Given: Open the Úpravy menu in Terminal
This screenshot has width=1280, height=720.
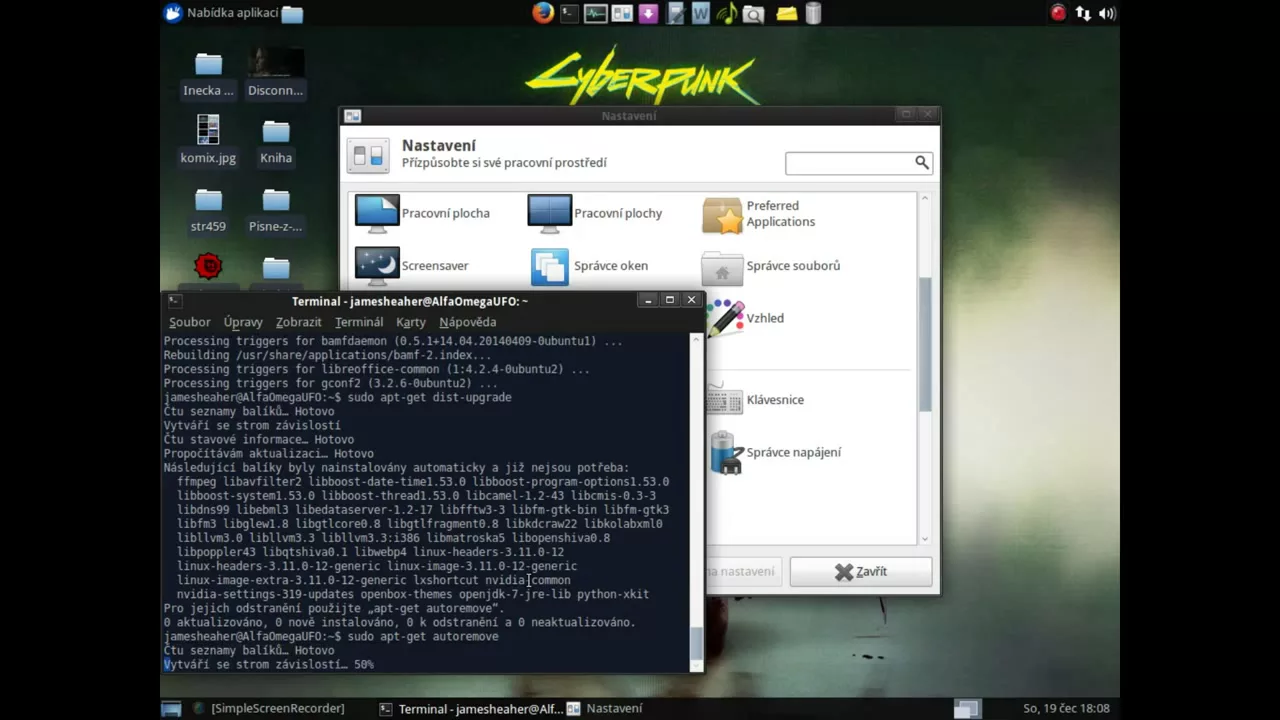Looking at the screenshot, I should coord(243,322).
